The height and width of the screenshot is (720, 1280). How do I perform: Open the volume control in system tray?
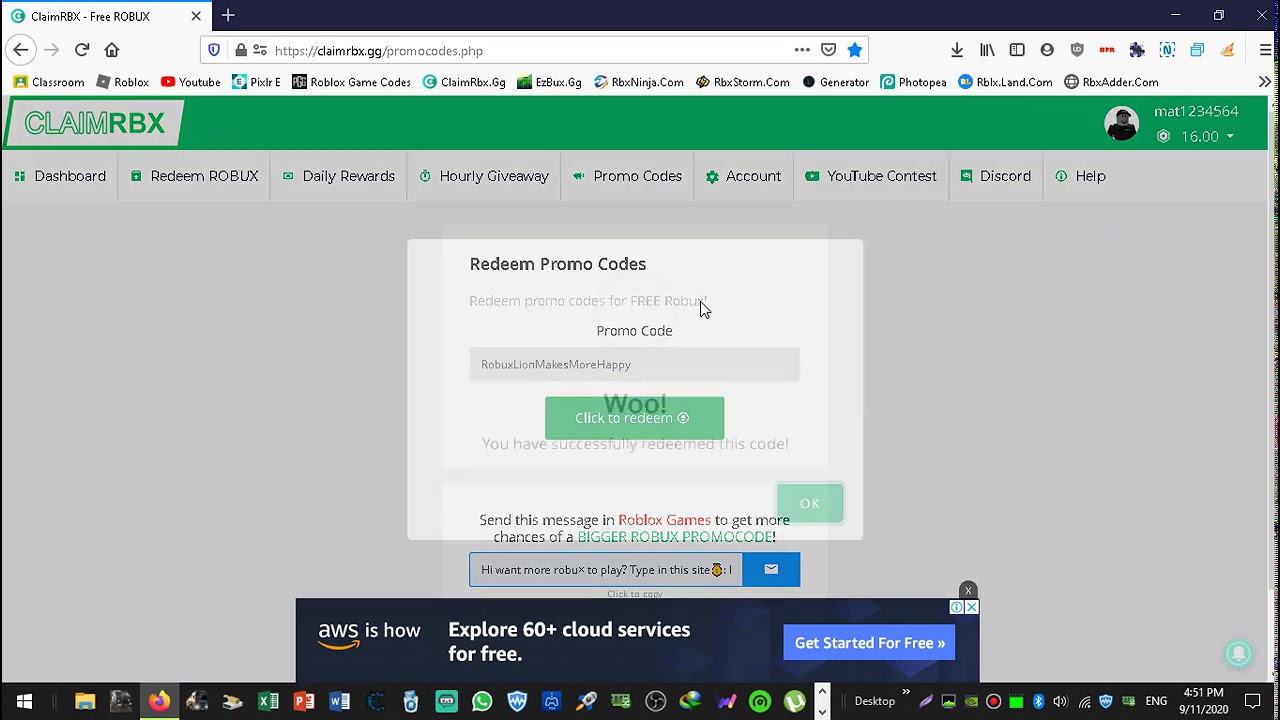(1060, 702)
